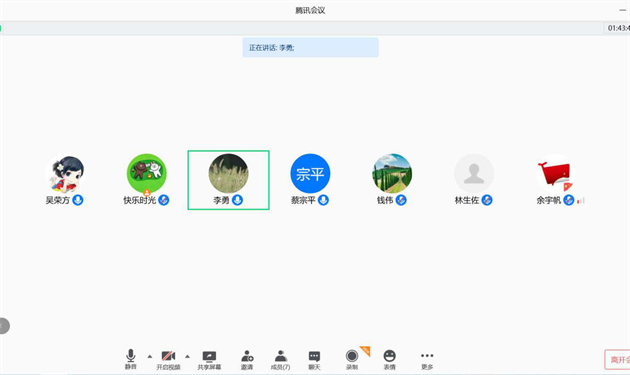Open the 表情 emoji reactions
Screen dimensions: 630x375
pos(389,359)
